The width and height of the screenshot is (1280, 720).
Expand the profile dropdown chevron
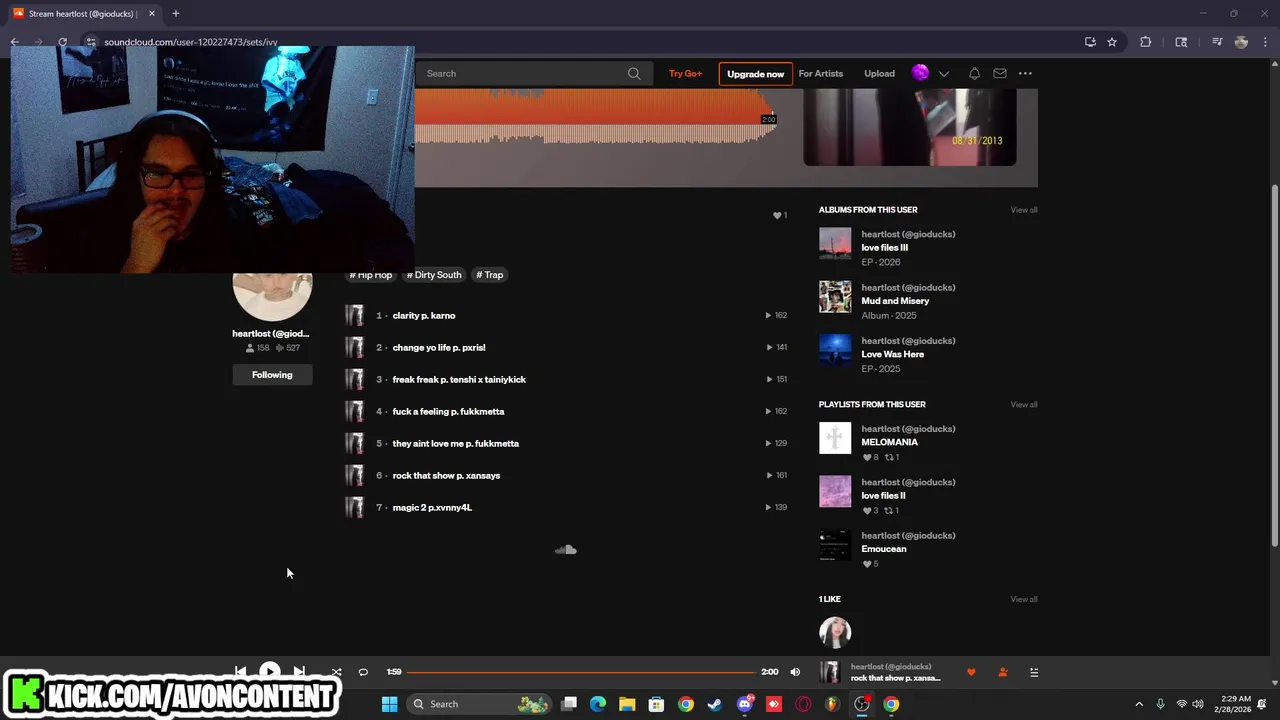pyautogui.click(x=943, y=73)
